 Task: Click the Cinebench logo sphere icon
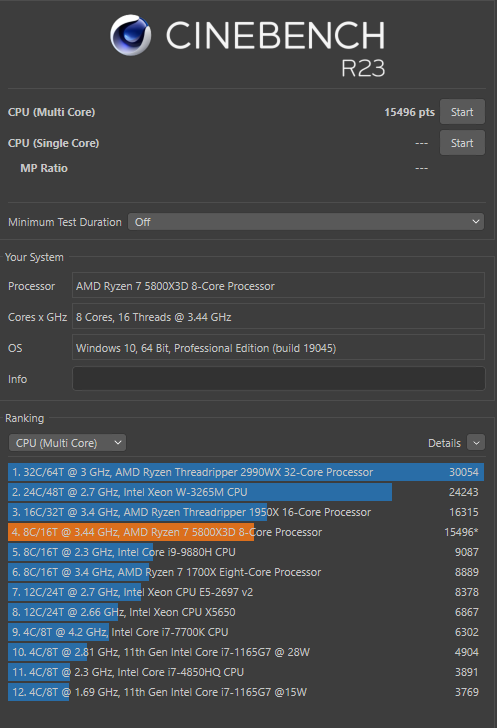(131, 35)
